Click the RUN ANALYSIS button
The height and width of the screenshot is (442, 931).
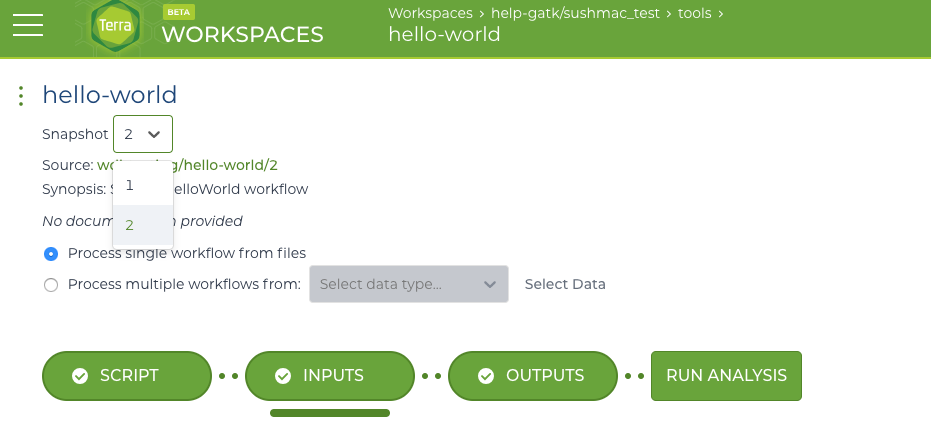click(x=726, y=376)
